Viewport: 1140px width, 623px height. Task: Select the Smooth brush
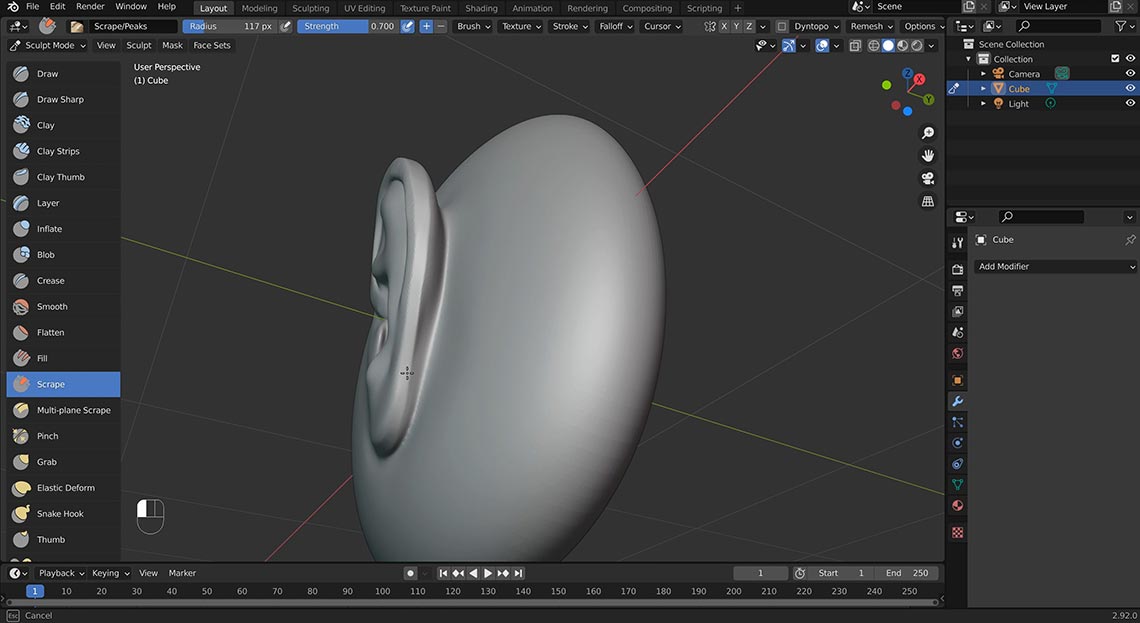[x=63, y=307]
